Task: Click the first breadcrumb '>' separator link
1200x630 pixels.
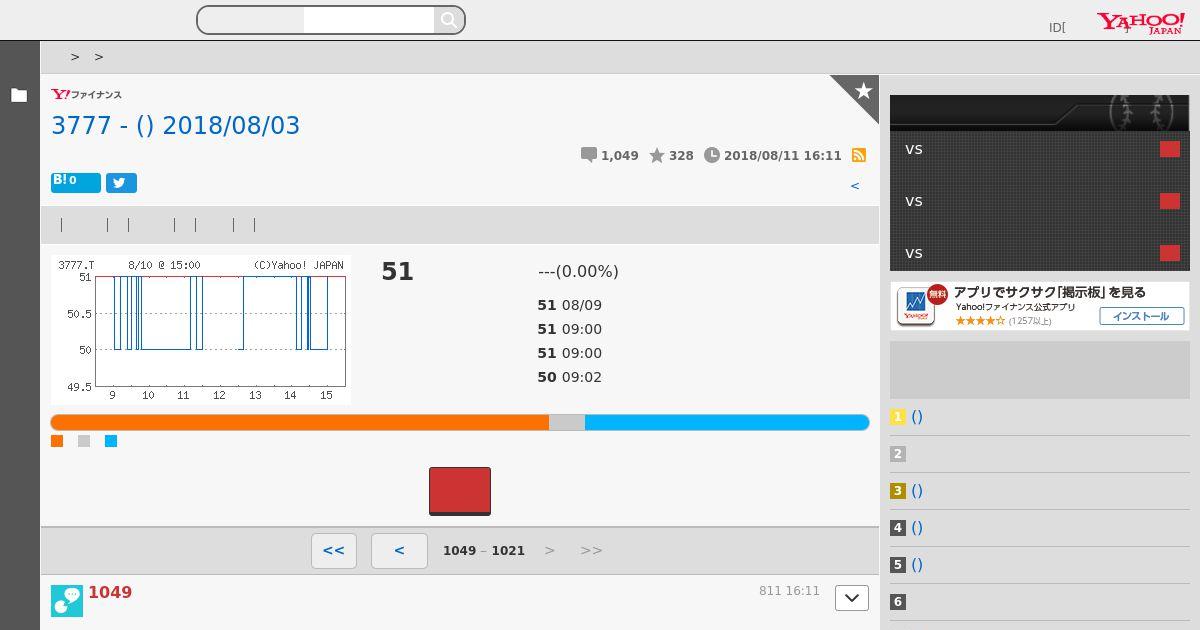Action: [x=75, y=57]
